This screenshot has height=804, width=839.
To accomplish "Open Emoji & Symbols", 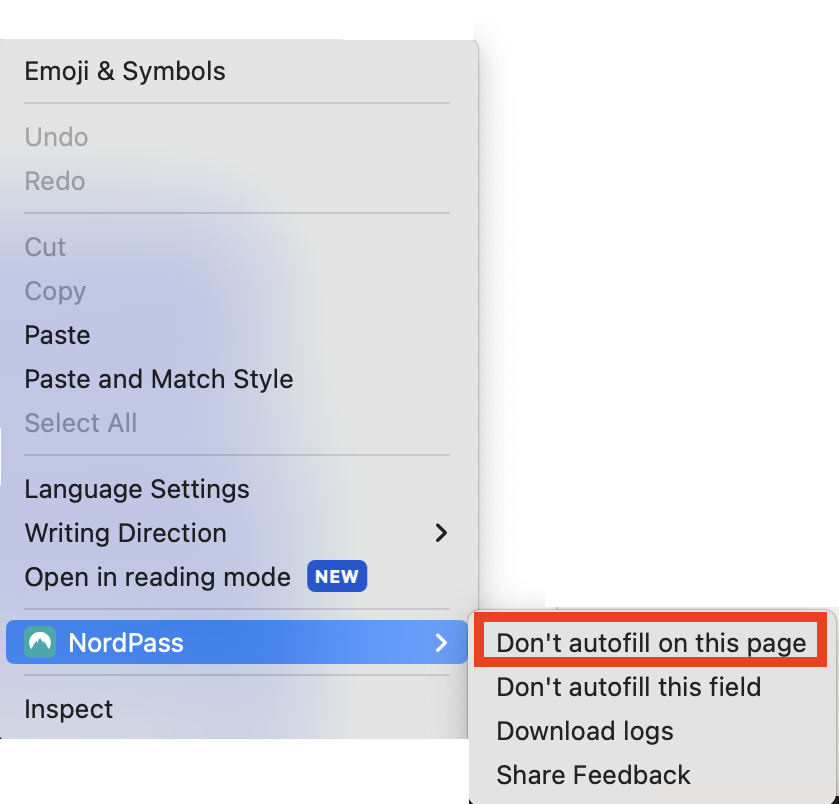I will (x=125, y=71).
